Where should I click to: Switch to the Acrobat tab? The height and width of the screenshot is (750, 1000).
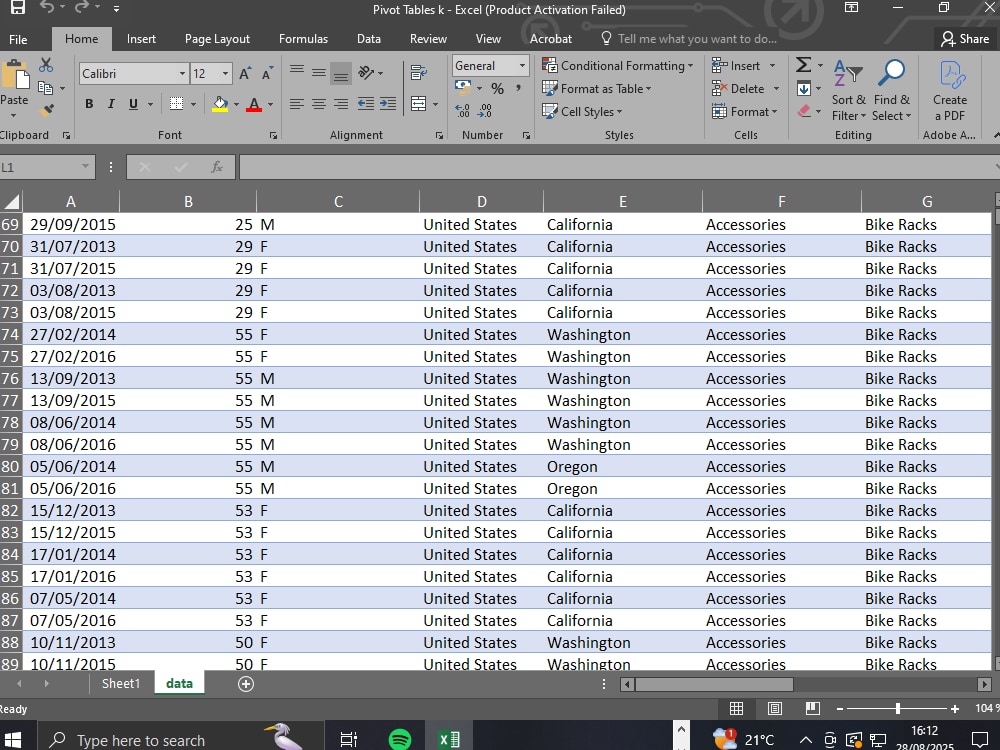551,39
